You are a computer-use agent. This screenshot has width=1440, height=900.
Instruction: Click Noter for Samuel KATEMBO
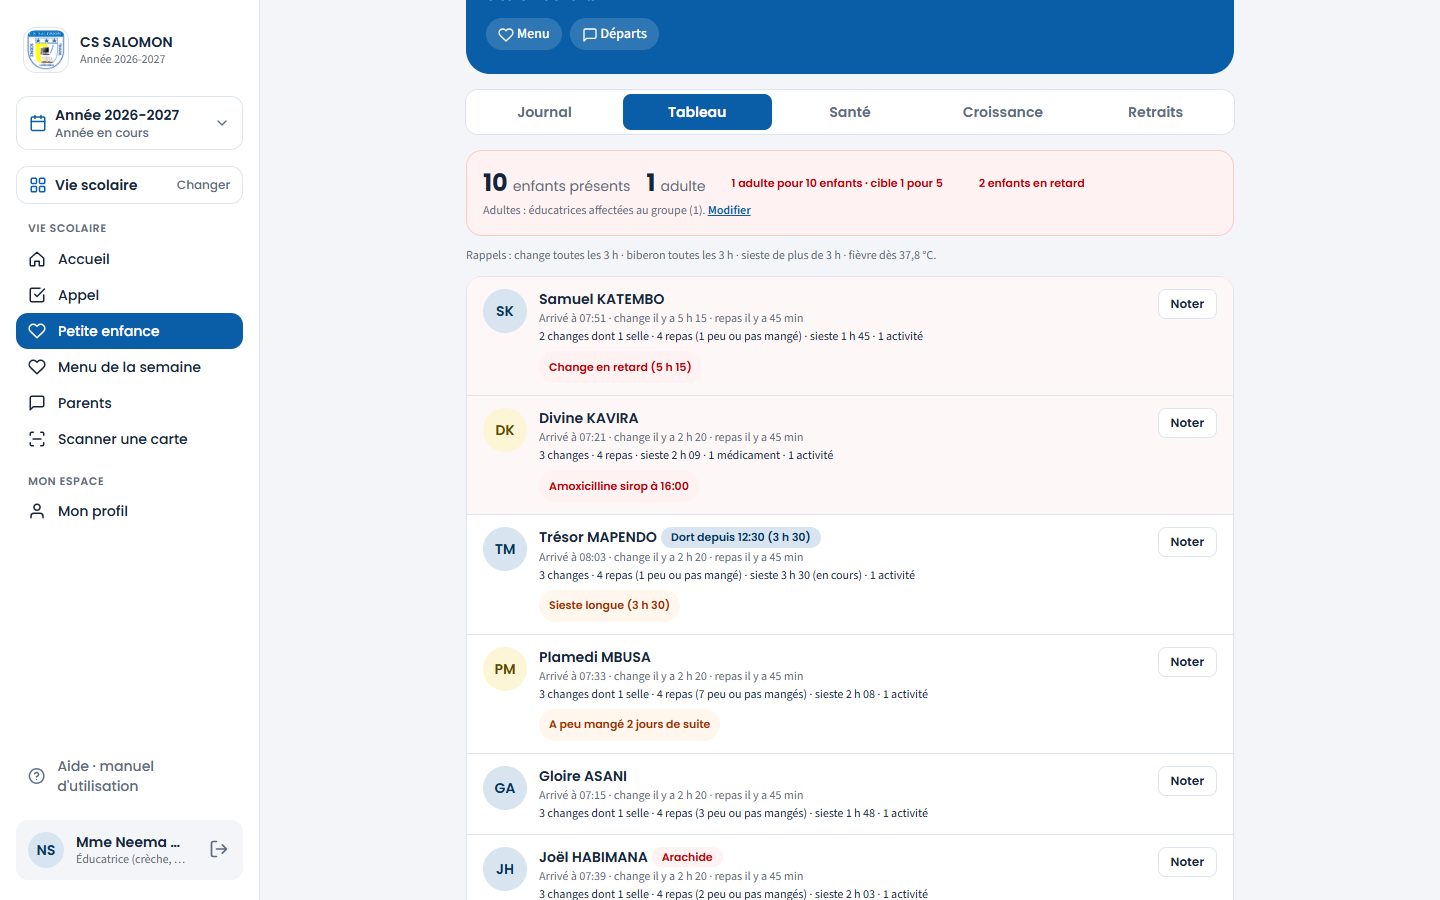(1187, 304)
